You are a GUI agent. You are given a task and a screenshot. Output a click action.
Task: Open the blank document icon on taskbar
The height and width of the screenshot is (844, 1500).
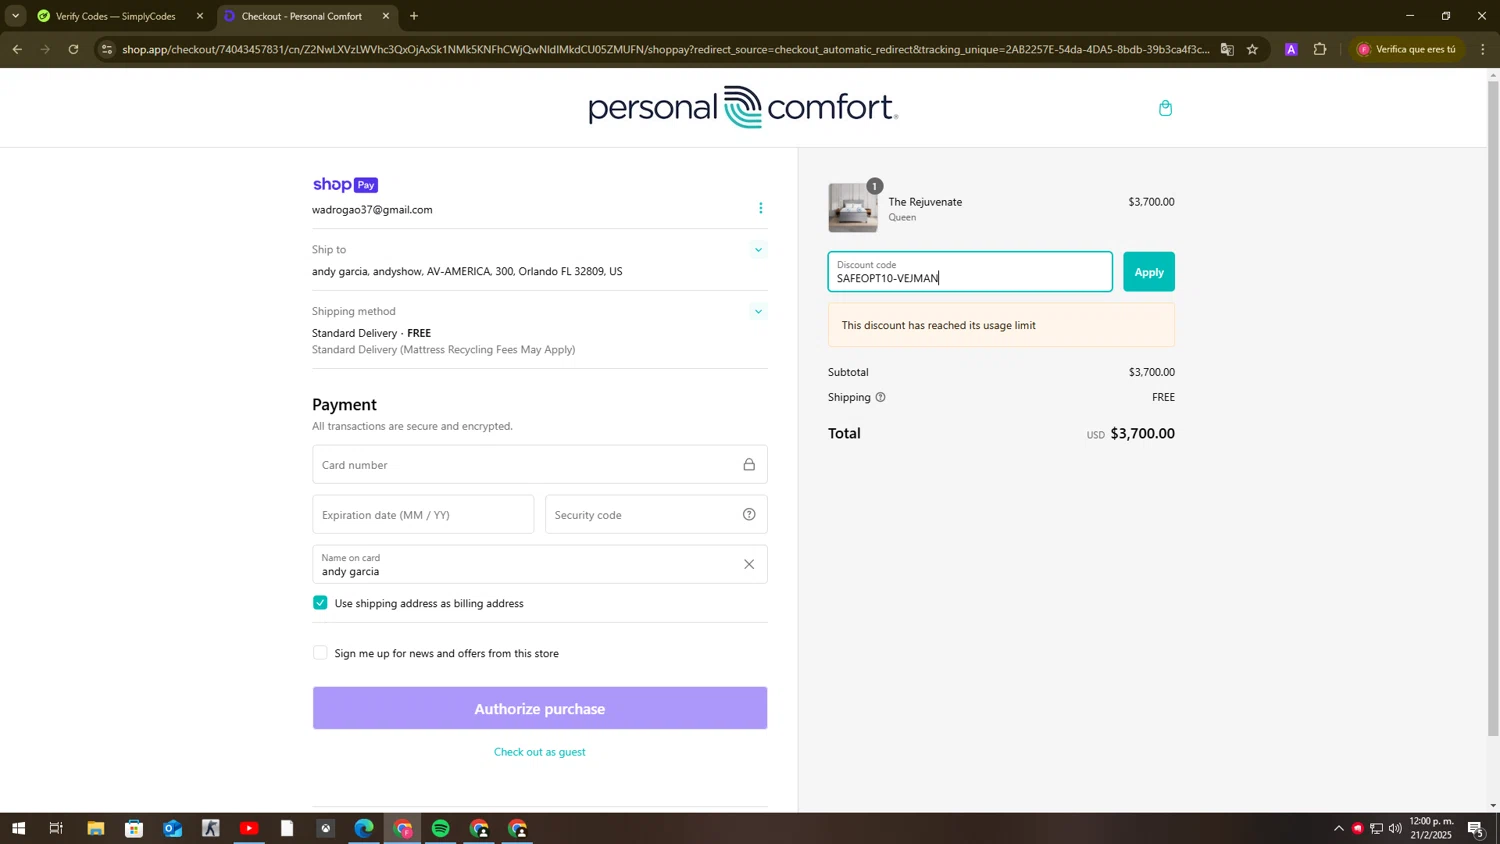[287, 829]
